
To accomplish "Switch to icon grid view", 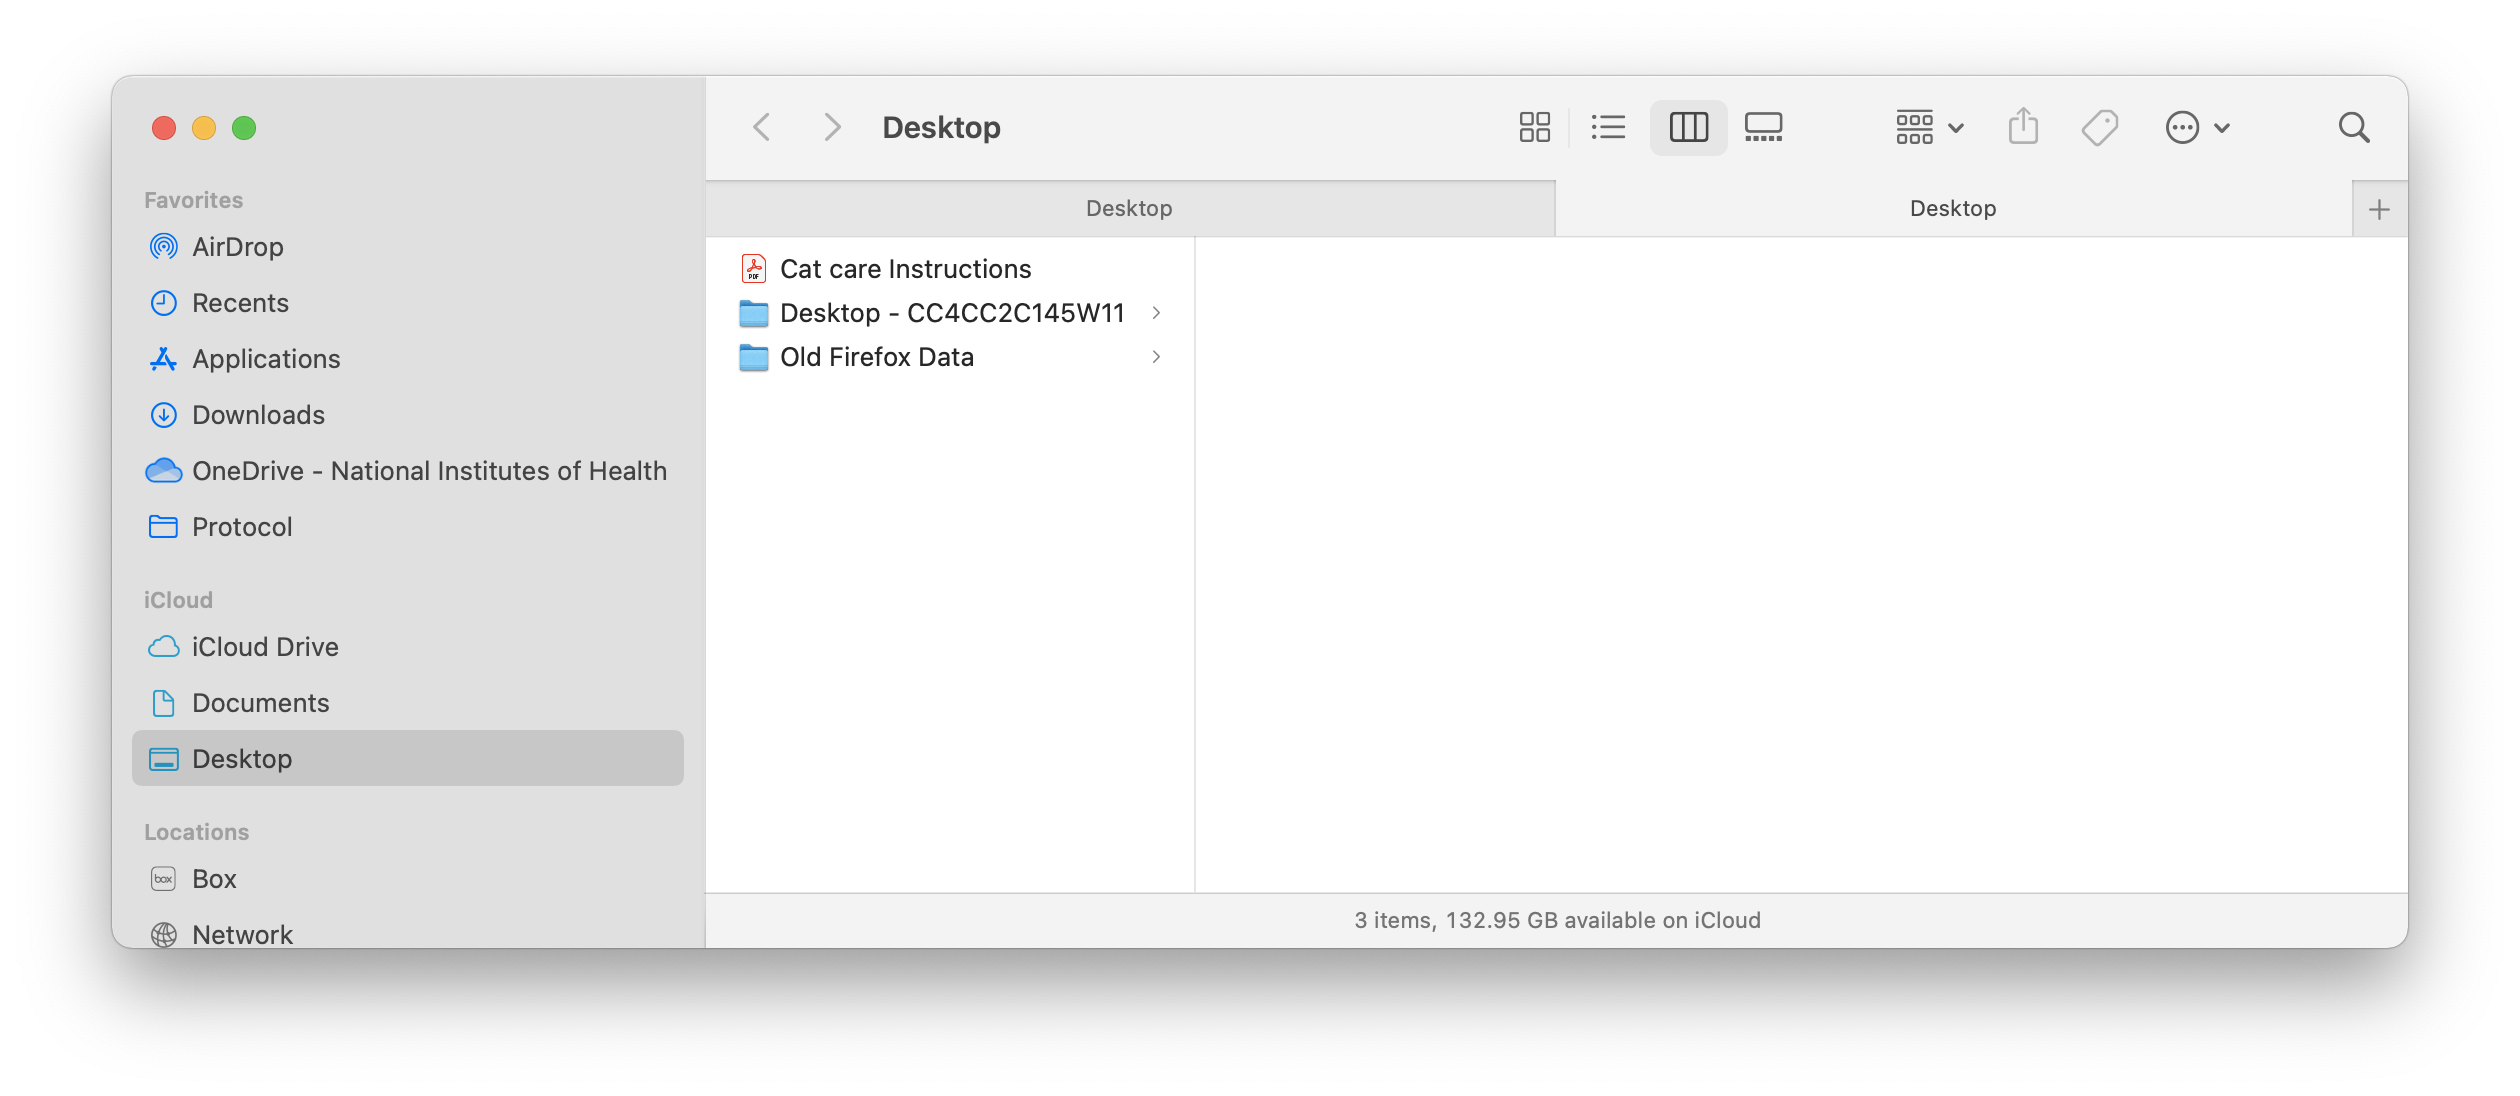I will [x=1534, y=127].
